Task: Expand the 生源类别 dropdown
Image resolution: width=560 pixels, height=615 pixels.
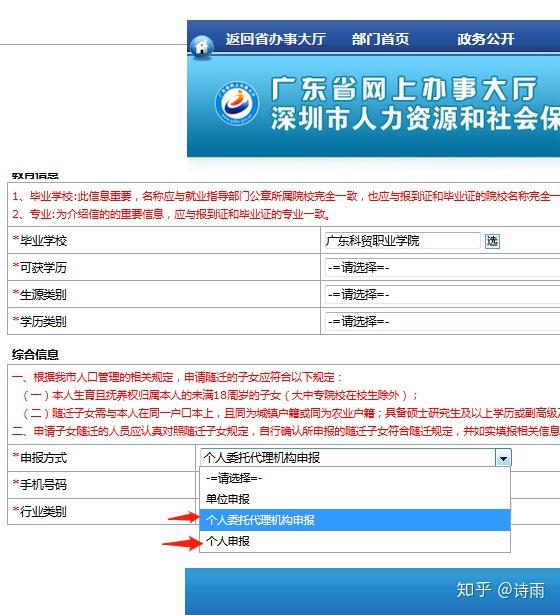Action: [442, 295]
